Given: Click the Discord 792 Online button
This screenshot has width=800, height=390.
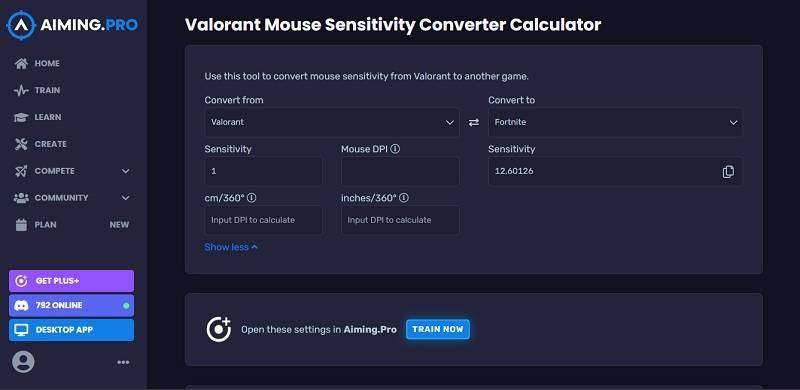Looking at the screenshot, I should click(x=71, y=305).
